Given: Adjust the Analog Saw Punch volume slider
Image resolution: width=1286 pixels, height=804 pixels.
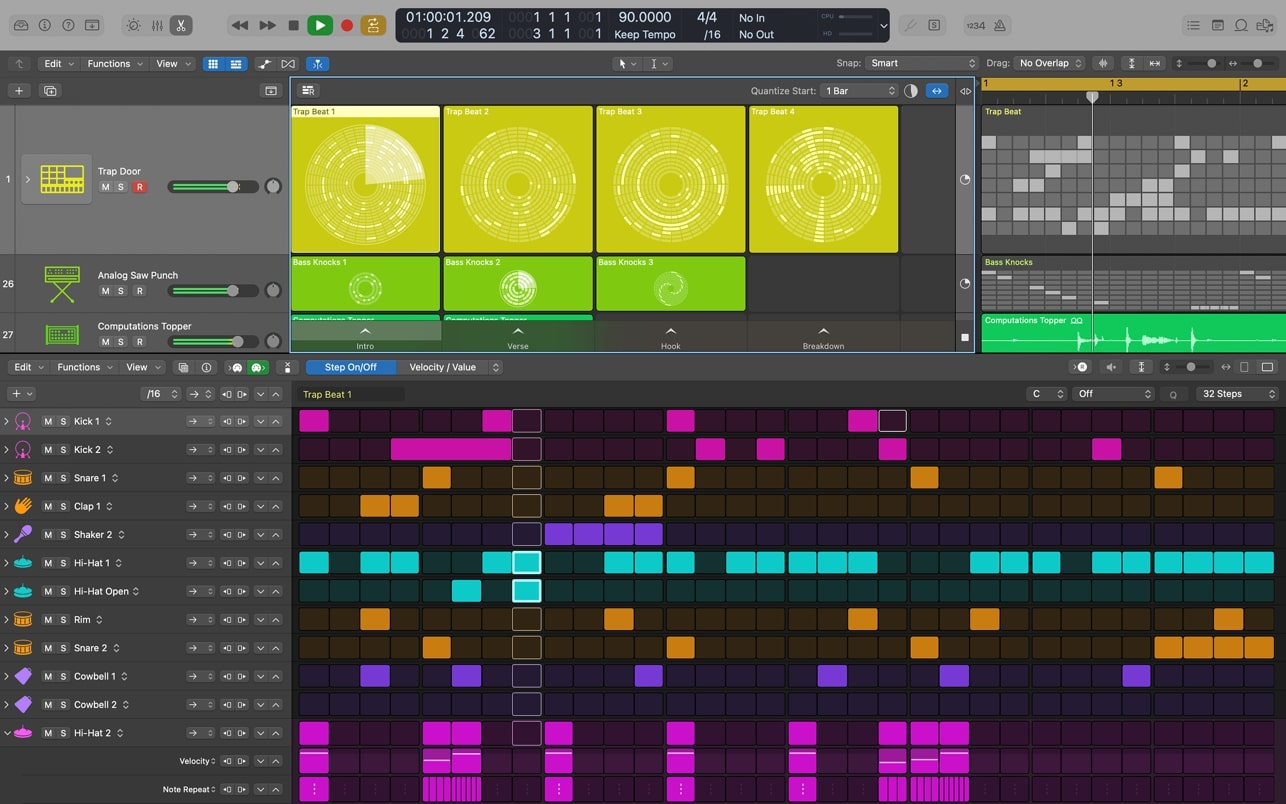Looking at the screenshot, I should (x=233, y=291).
